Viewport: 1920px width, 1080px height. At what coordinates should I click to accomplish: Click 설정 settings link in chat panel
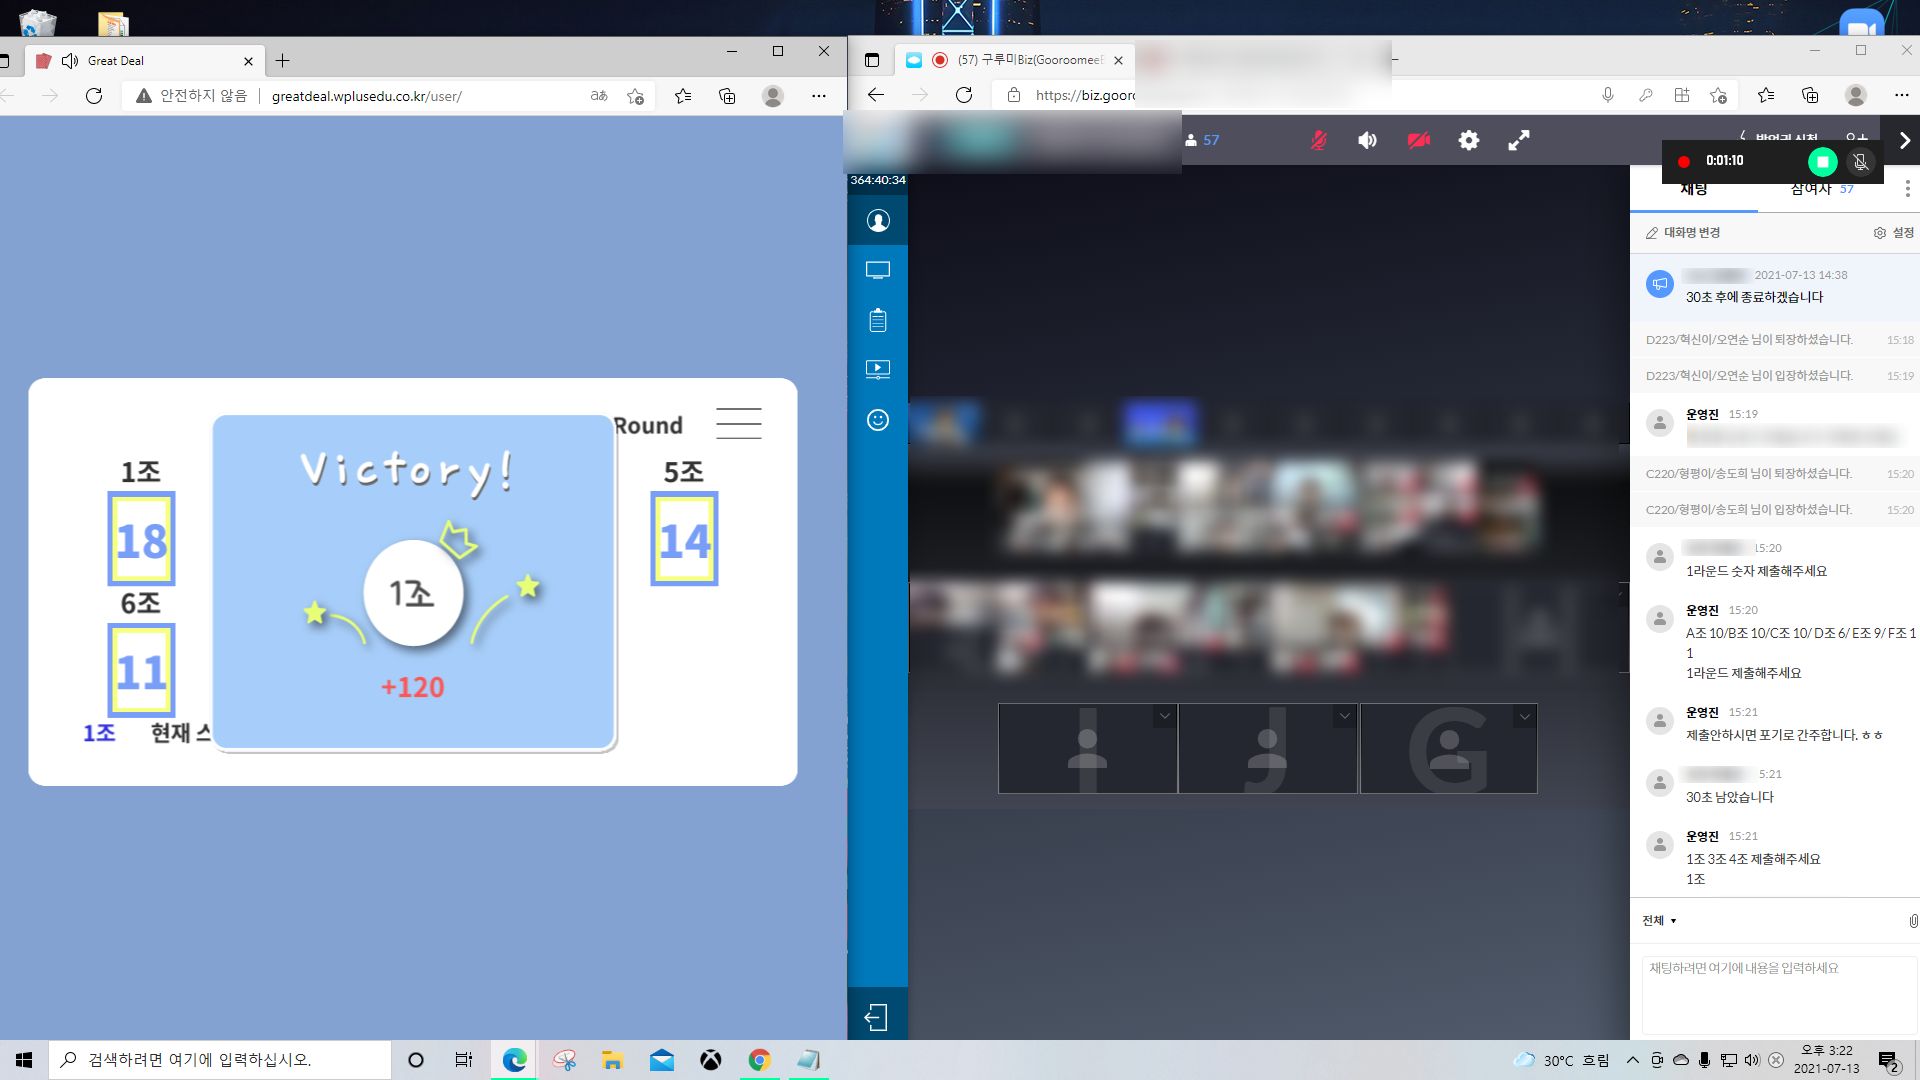pyautogui.click(x=1893, y=233)
